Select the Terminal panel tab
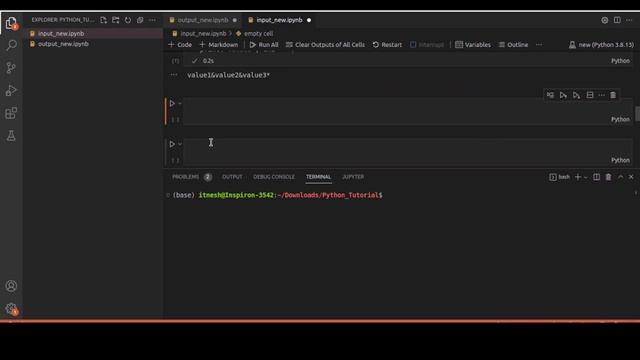This screenshot has height=360, width=640. pos(318,177)
